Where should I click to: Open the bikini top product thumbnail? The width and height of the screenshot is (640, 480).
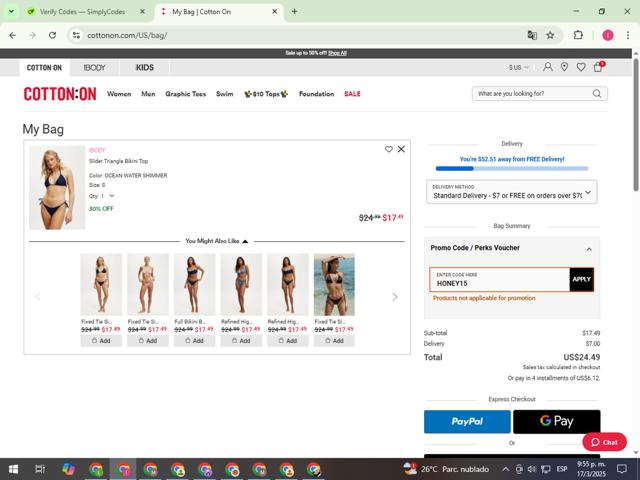(x=57, y=188)
